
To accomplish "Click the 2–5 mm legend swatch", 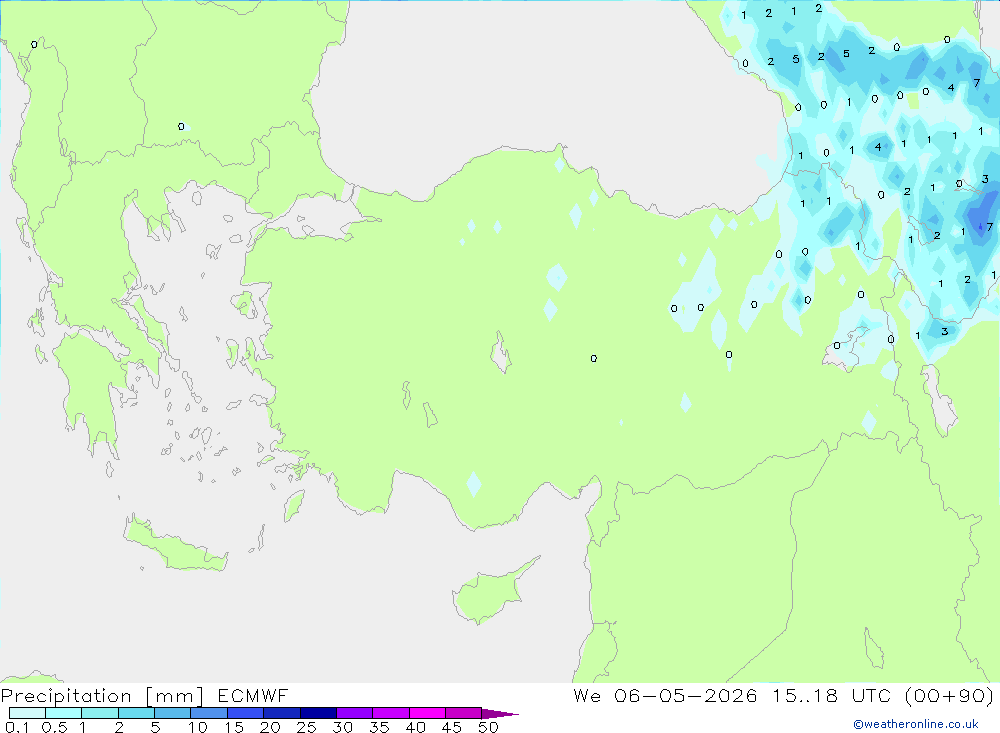I will 136,713.
